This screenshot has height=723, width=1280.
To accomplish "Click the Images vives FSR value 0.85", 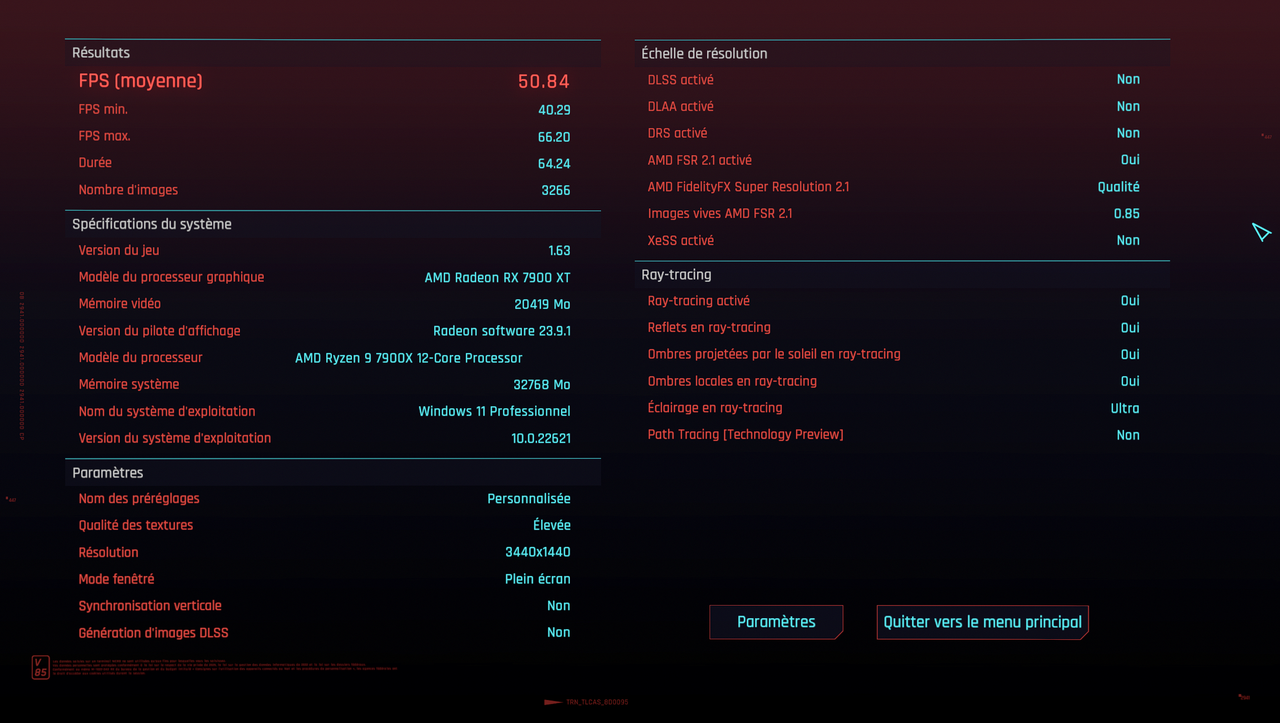I will tap(1127, 213).
